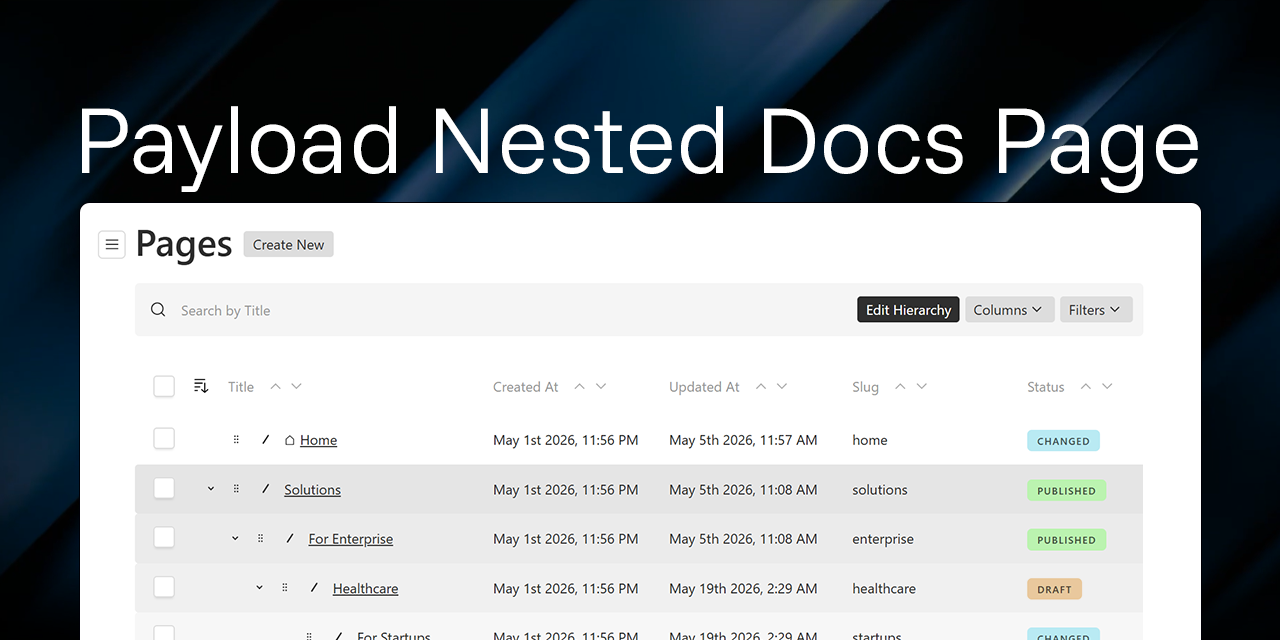Click the DRAFT status badge on Healthcare row

click(x=1054, y=590)
